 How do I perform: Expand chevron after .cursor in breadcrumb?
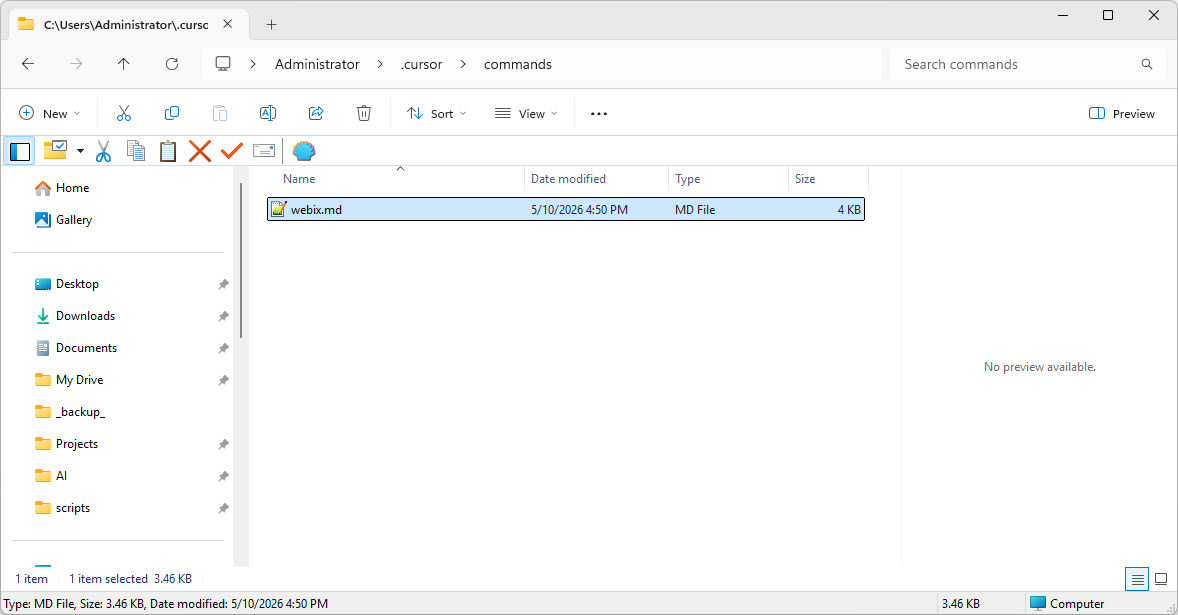click(x=463, y=64)
